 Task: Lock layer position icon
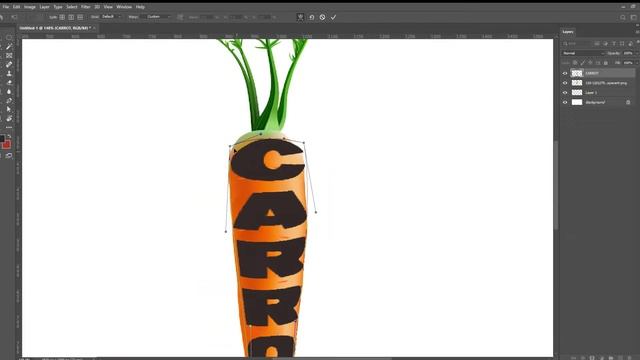(x=591, y=62)
